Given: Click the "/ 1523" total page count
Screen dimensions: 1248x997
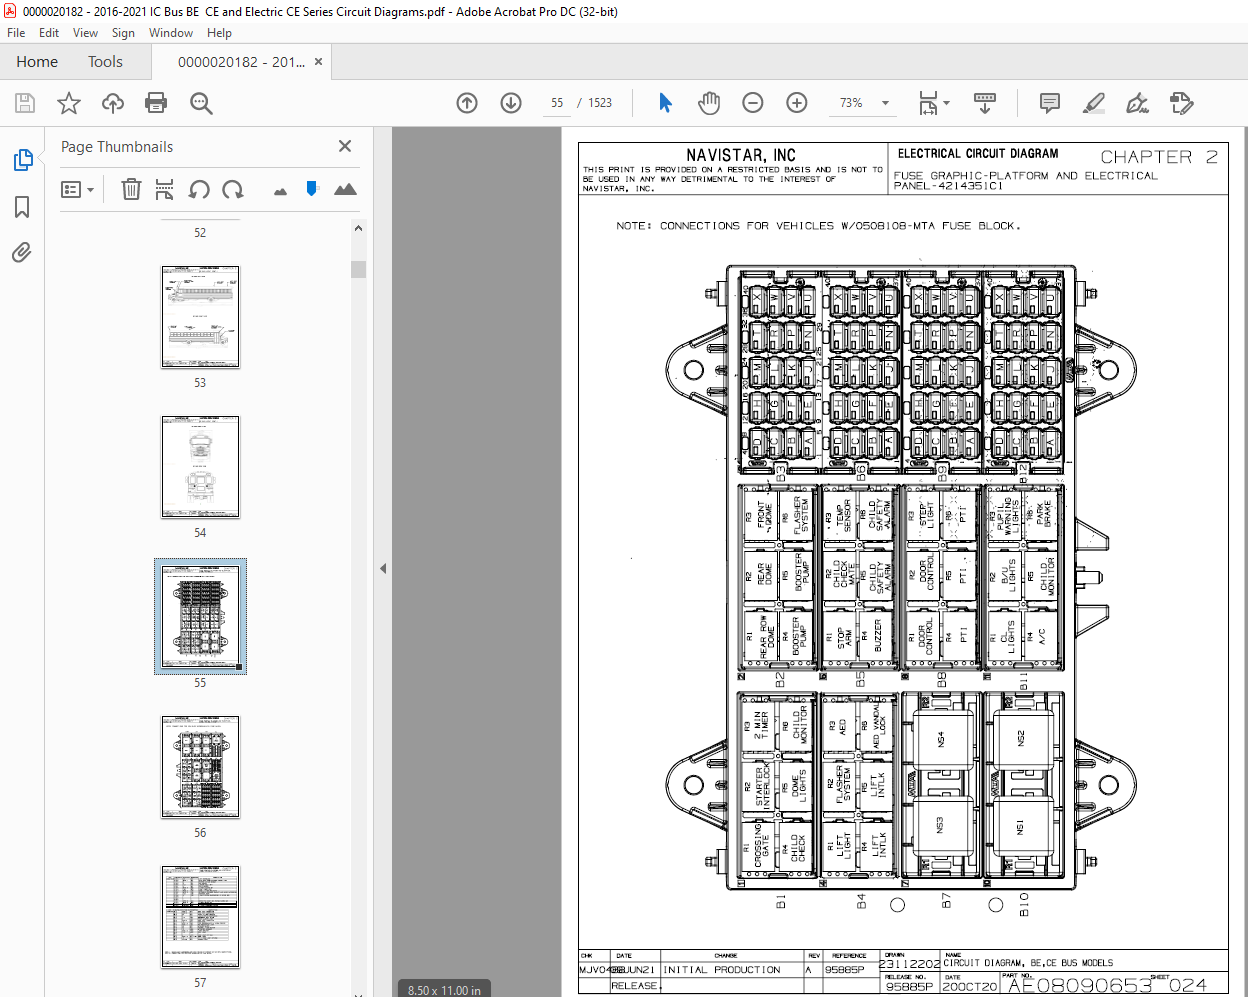Looking at the screenshot, I should [x=595, y=103].
